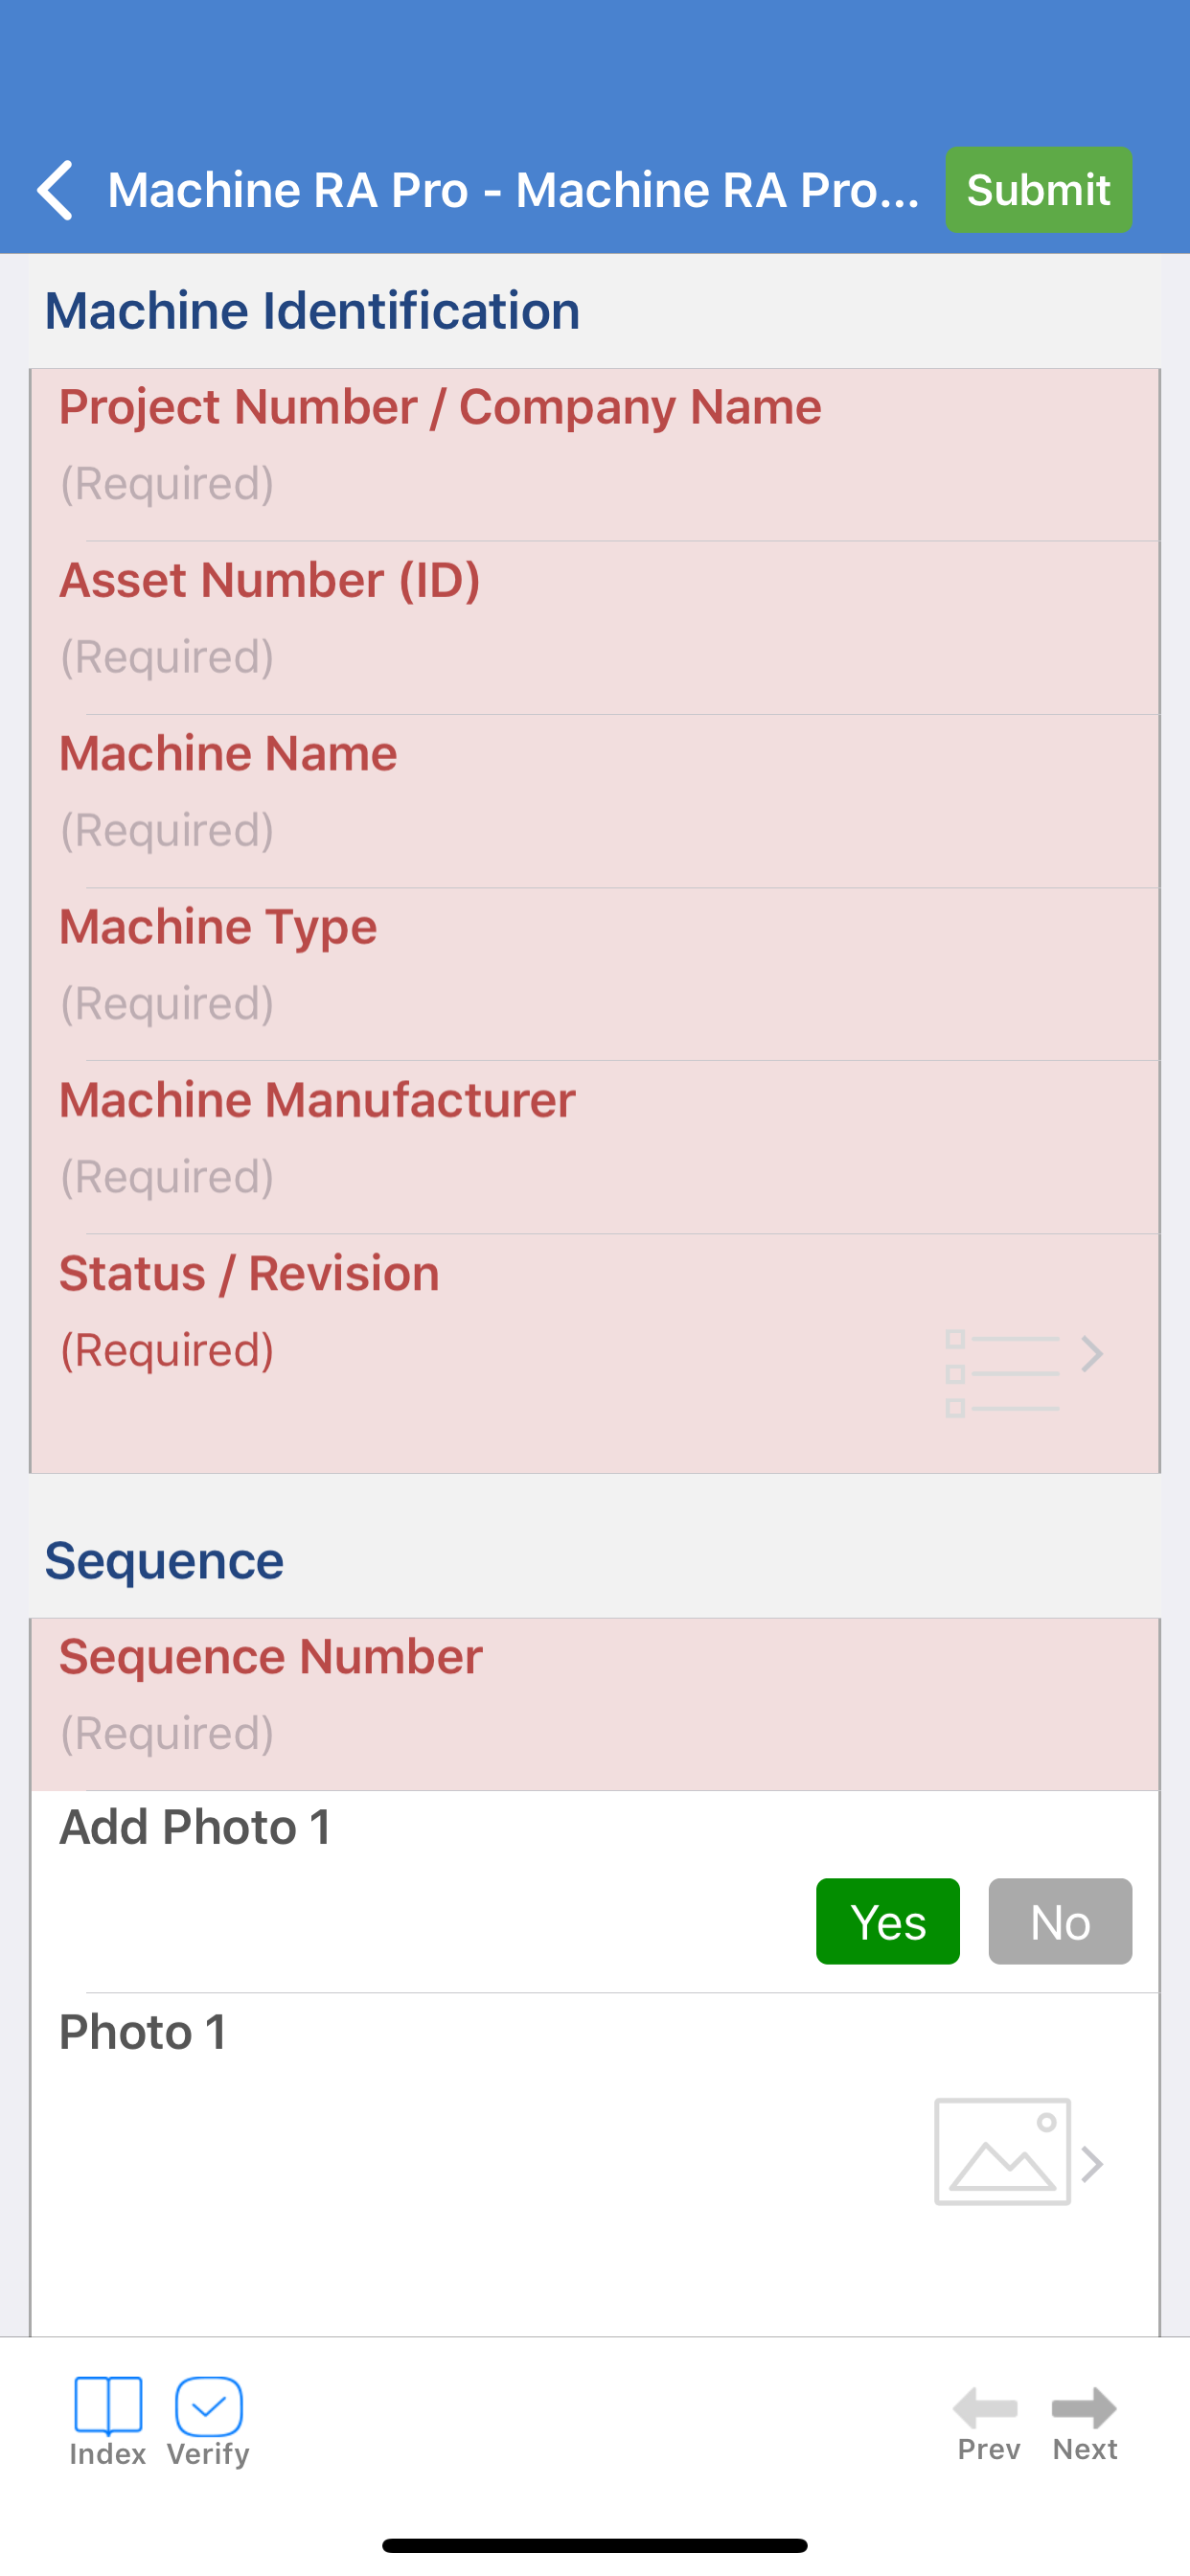Open Status / Revision list icon
The image size is (1190, 2576).
pos(1002,1373)
